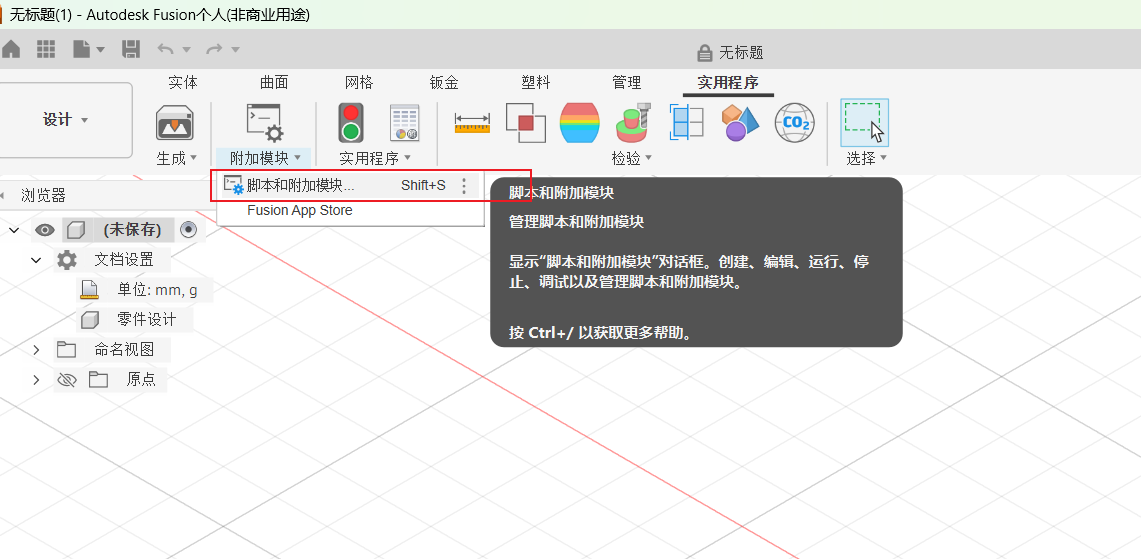Open the File menu dropdown arrow
Image resolution: width=1141 pixels, height=559 pixels.
point(100,50)
